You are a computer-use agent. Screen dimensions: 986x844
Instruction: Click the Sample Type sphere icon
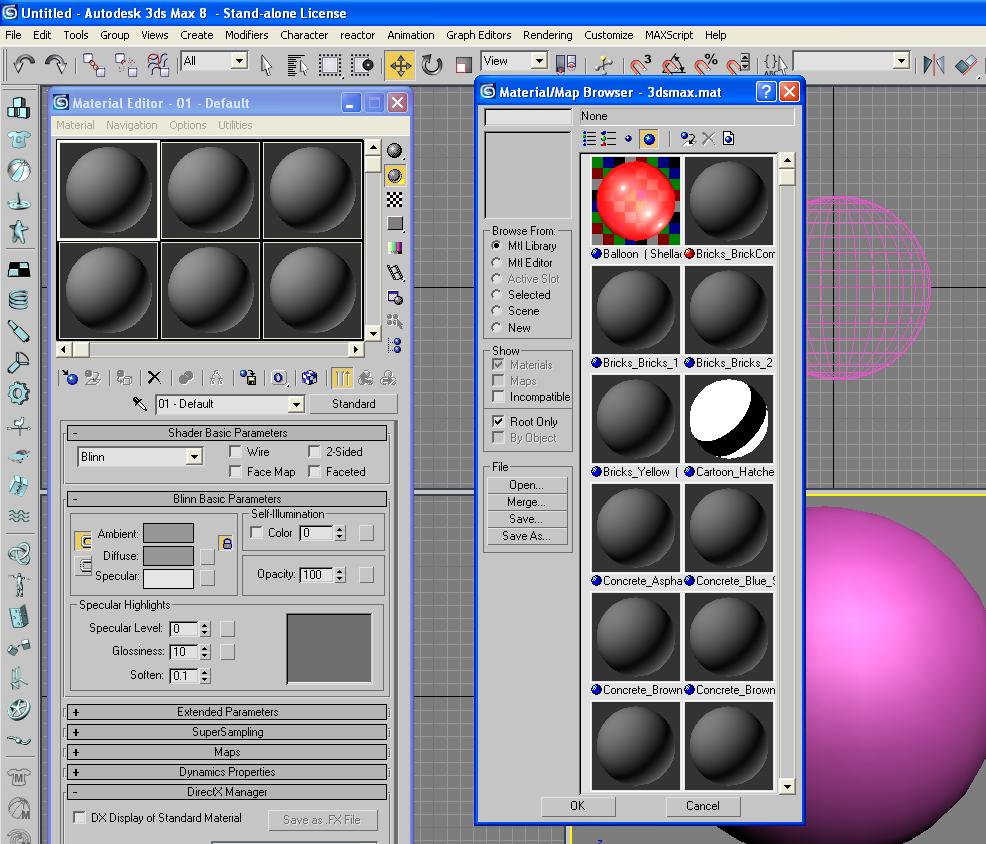(x=395, y=150)
